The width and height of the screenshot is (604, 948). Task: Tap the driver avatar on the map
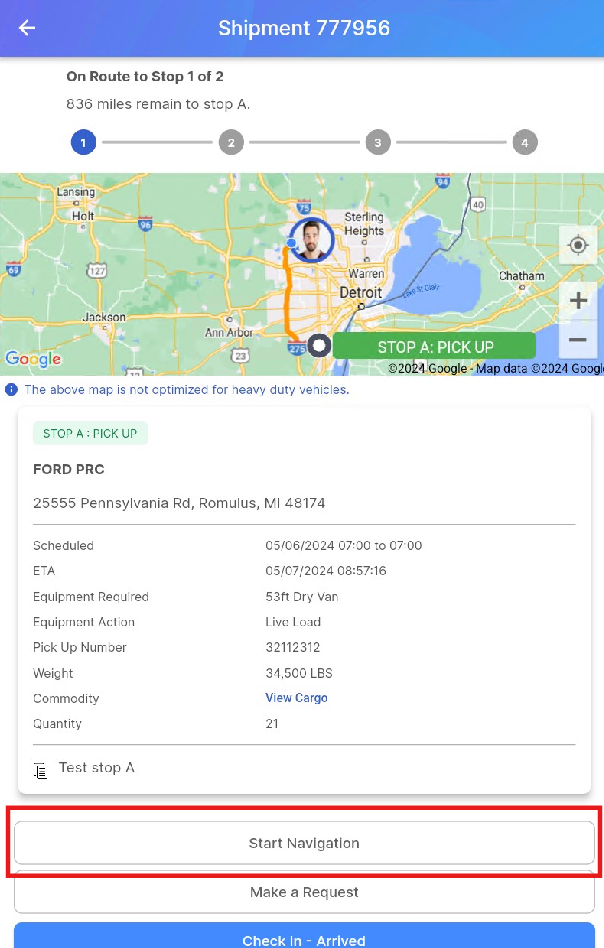click(x=311, y=239)
